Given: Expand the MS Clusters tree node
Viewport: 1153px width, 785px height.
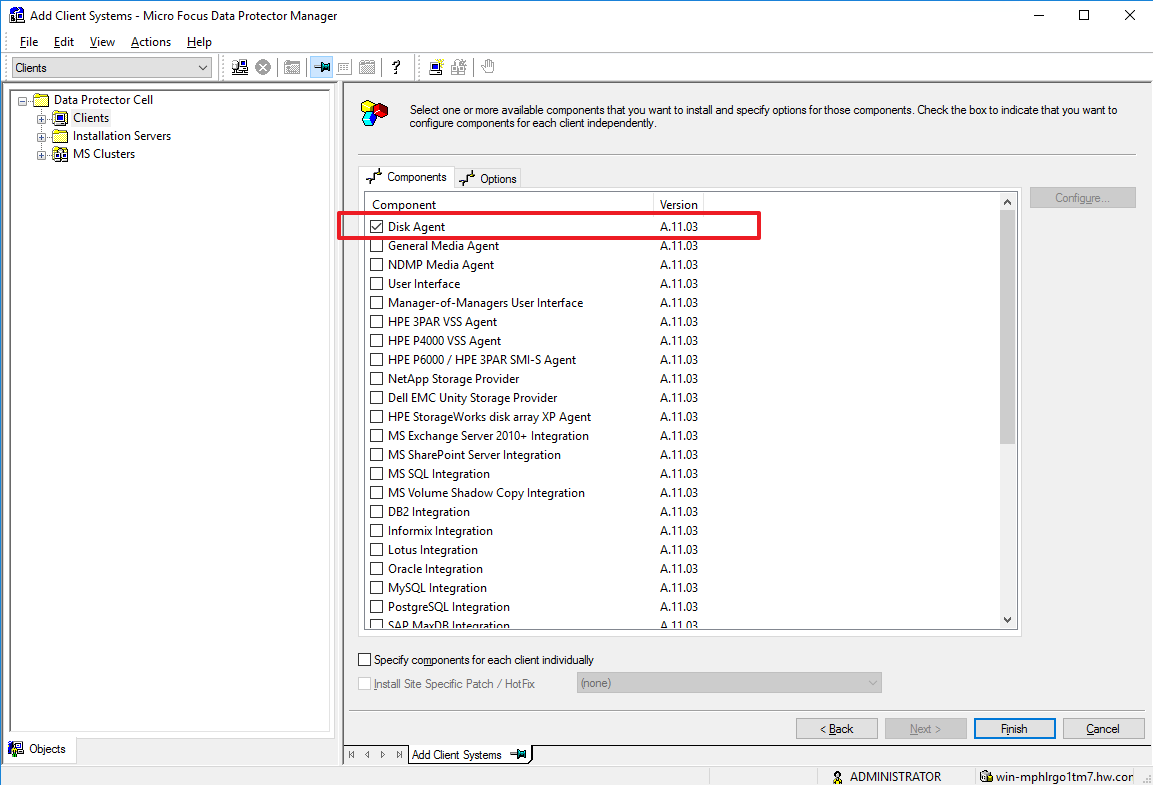Looking at the screenshot, I should [x=42, y=155].
